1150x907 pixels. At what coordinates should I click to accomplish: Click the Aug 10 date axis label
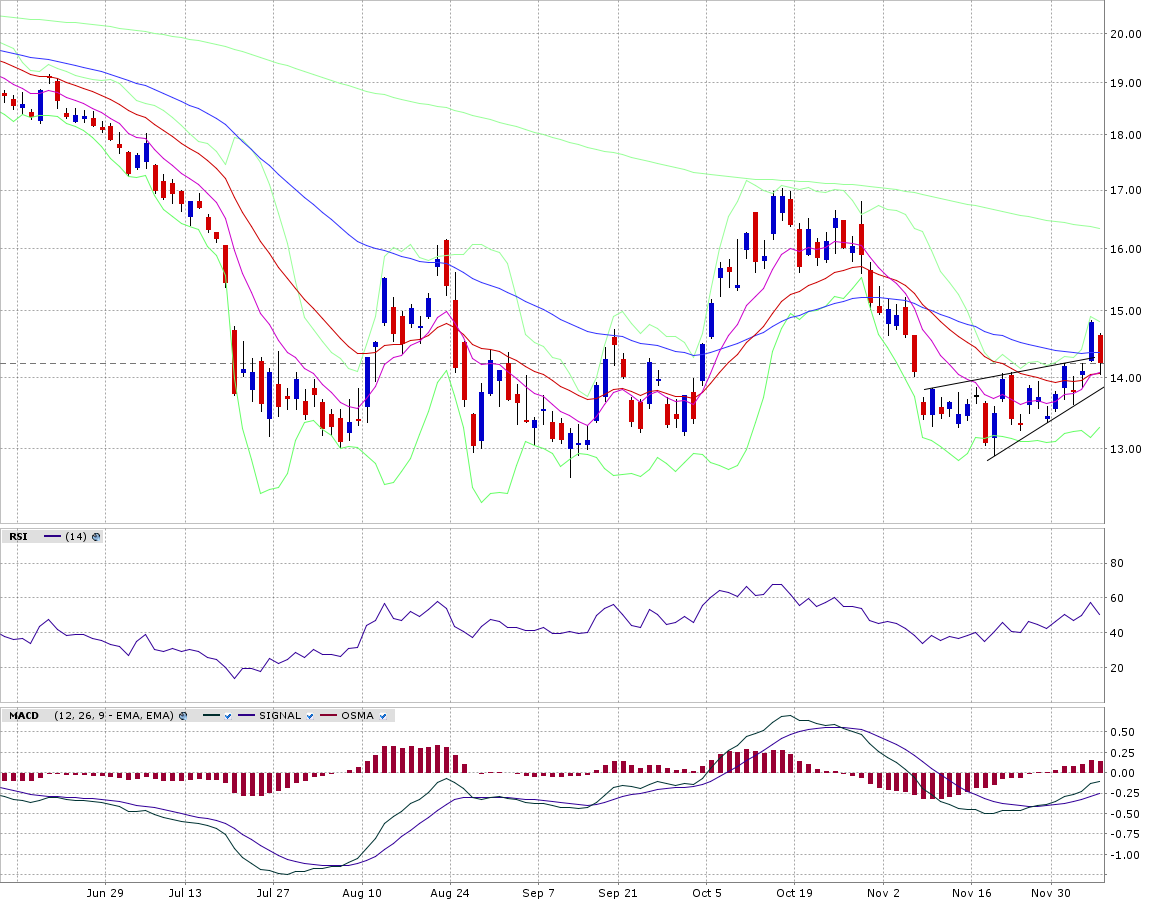tap(362, 893)
